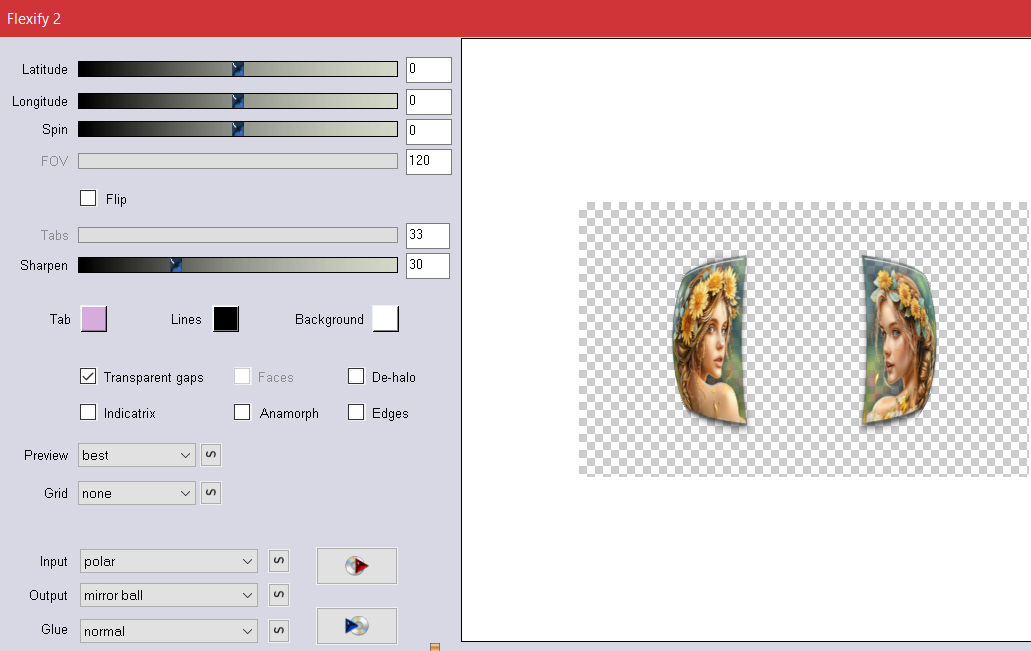1031x651 pixels.
Task: Open the Preview quality dropdown
Action: coord(137,455)
